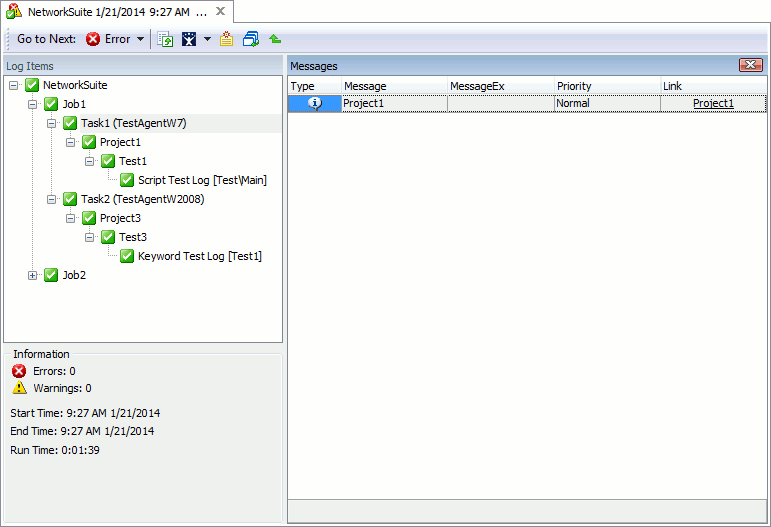Close the NetworkSuite log tab
The height and width of the screenshot is (527, 771).
click(x=220, y=11)
